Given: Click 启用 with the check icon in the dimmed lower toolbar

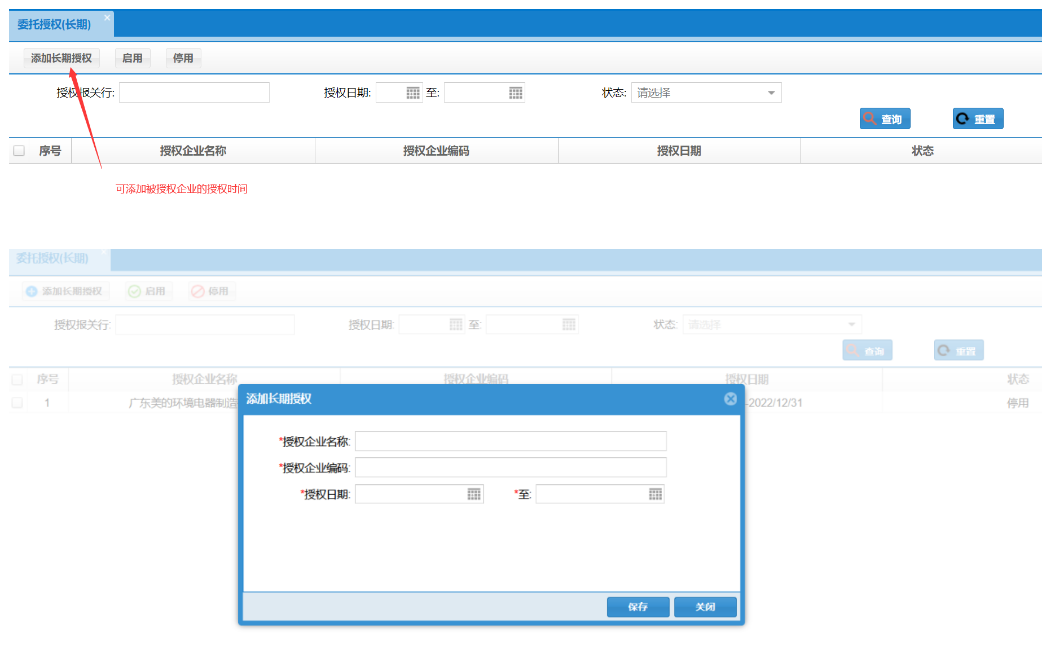Looking at the screenshot, I should pos(148,291).
